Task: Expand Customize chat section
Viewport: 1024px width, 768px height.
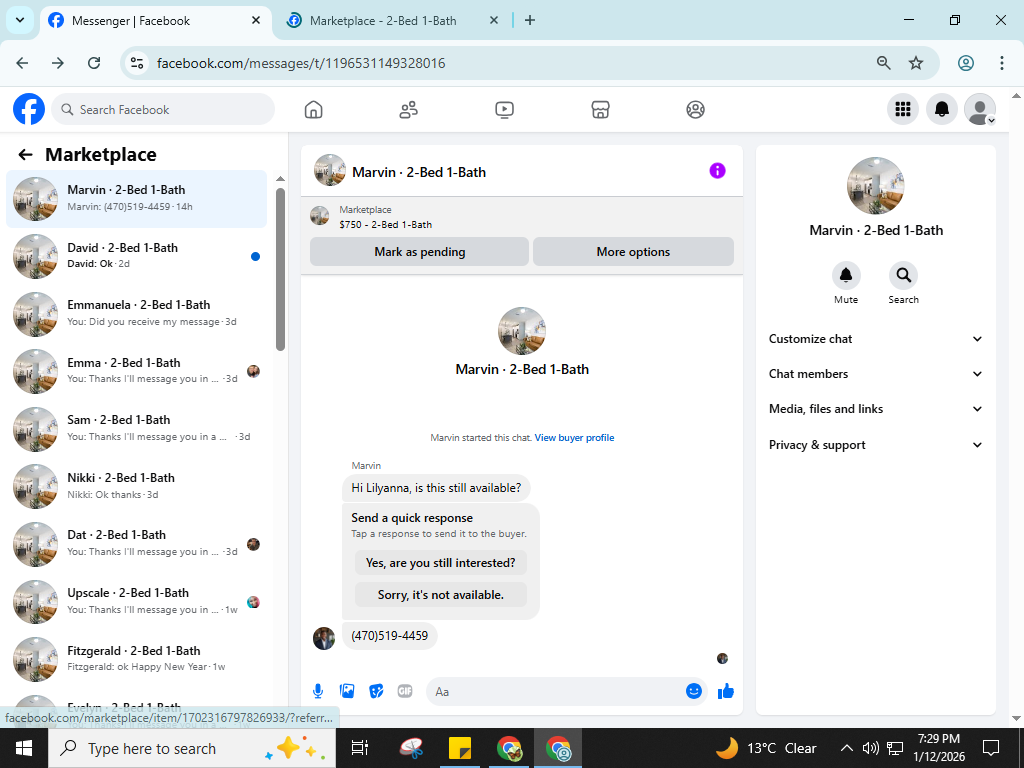Action: click(875, 339)
